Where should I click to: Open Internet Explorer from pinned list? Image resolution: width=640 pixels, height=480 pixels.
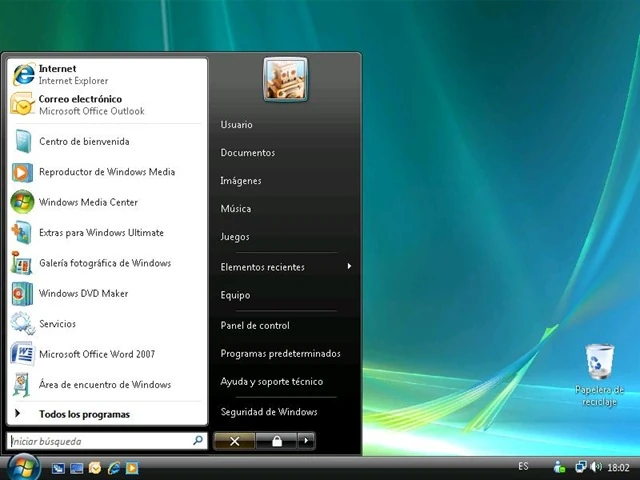coord(107,74)
